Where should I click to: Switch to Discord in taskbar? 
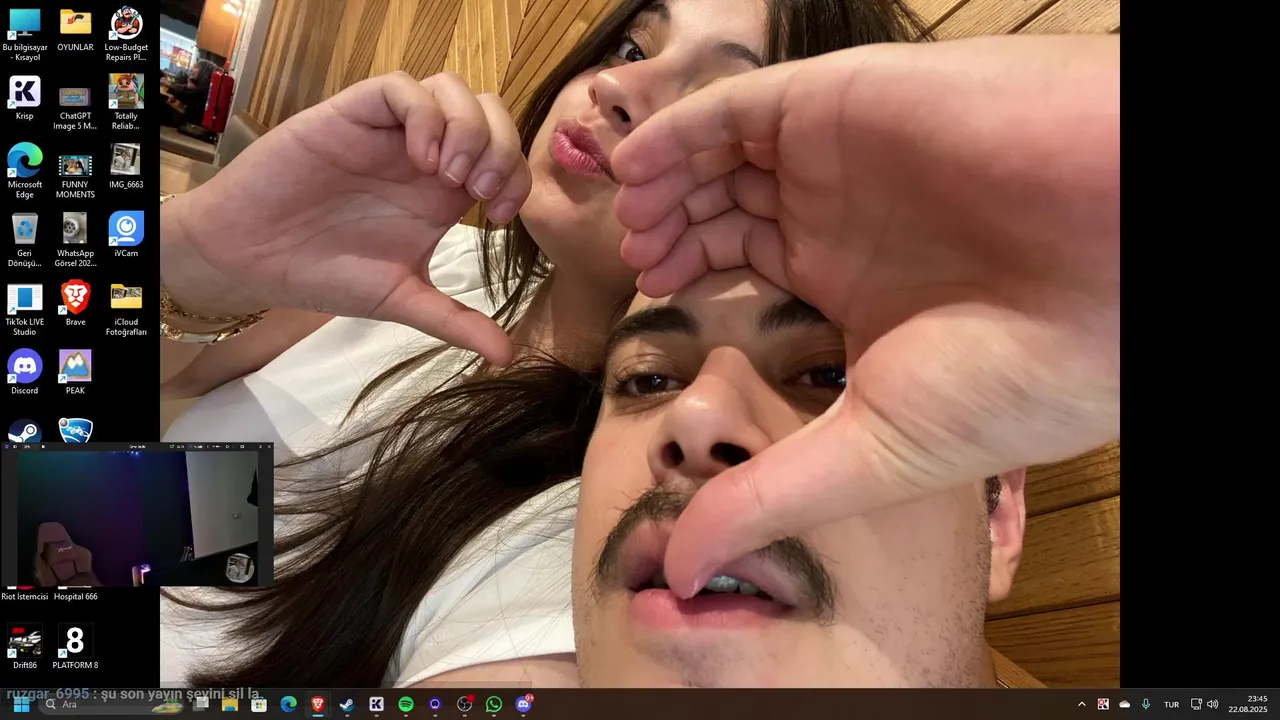[523, 704]
